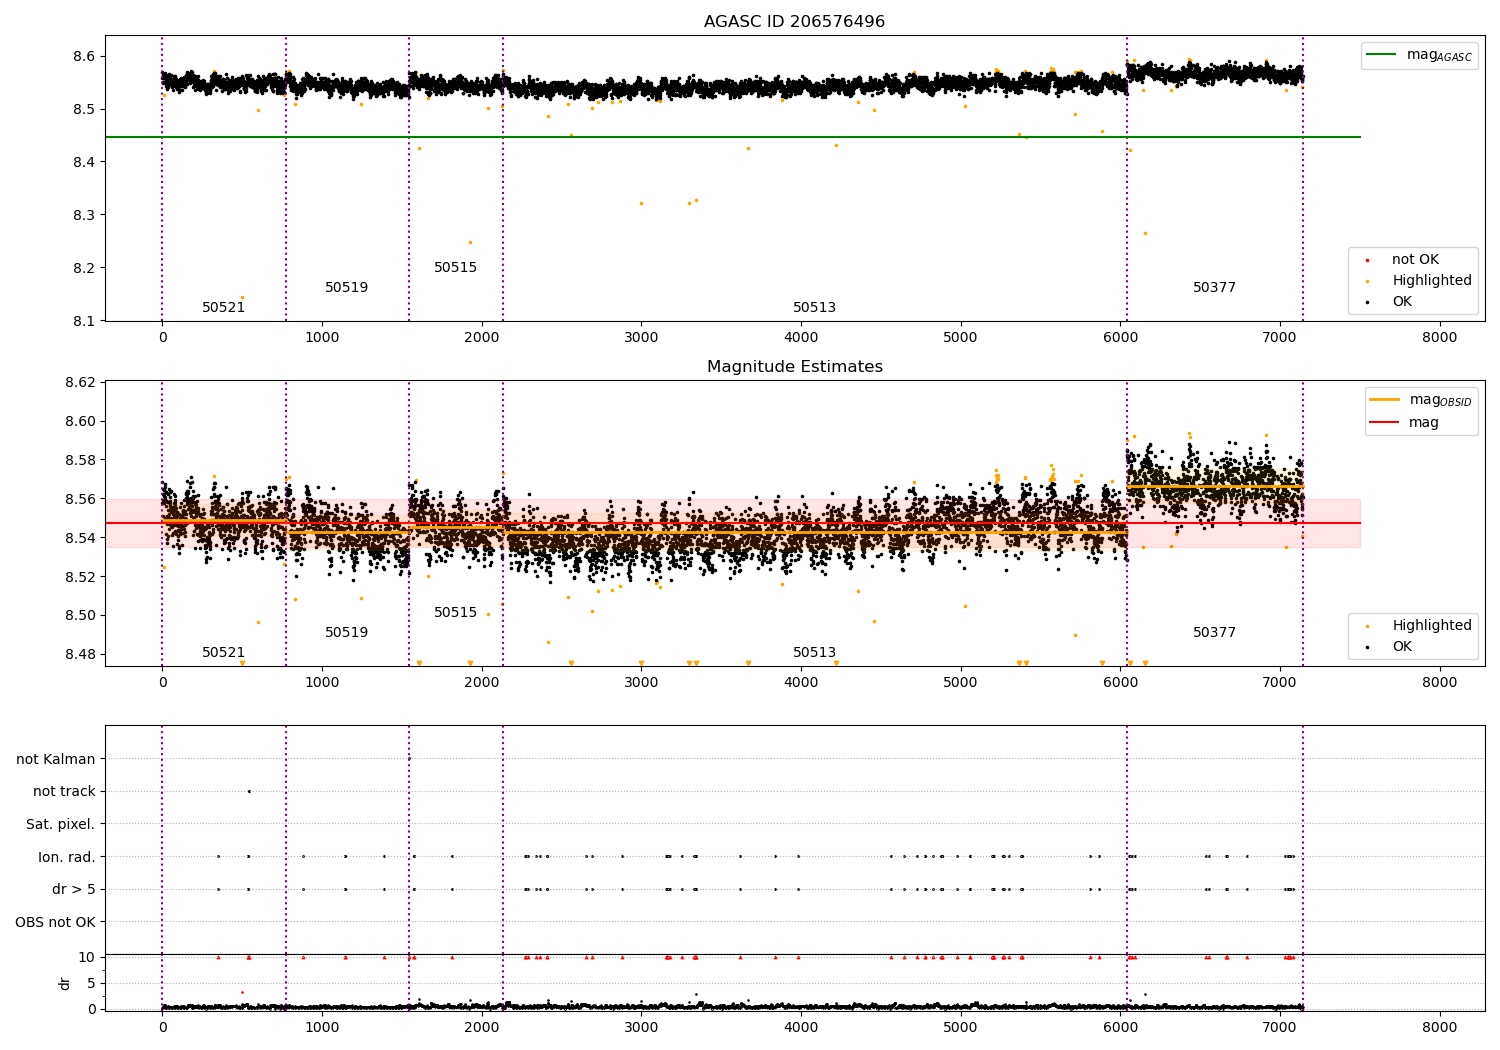Screen dimensions: 1500x1050
Task: Click the 8.48 y-axis tick in the middle plot
Action: (82, 655)
